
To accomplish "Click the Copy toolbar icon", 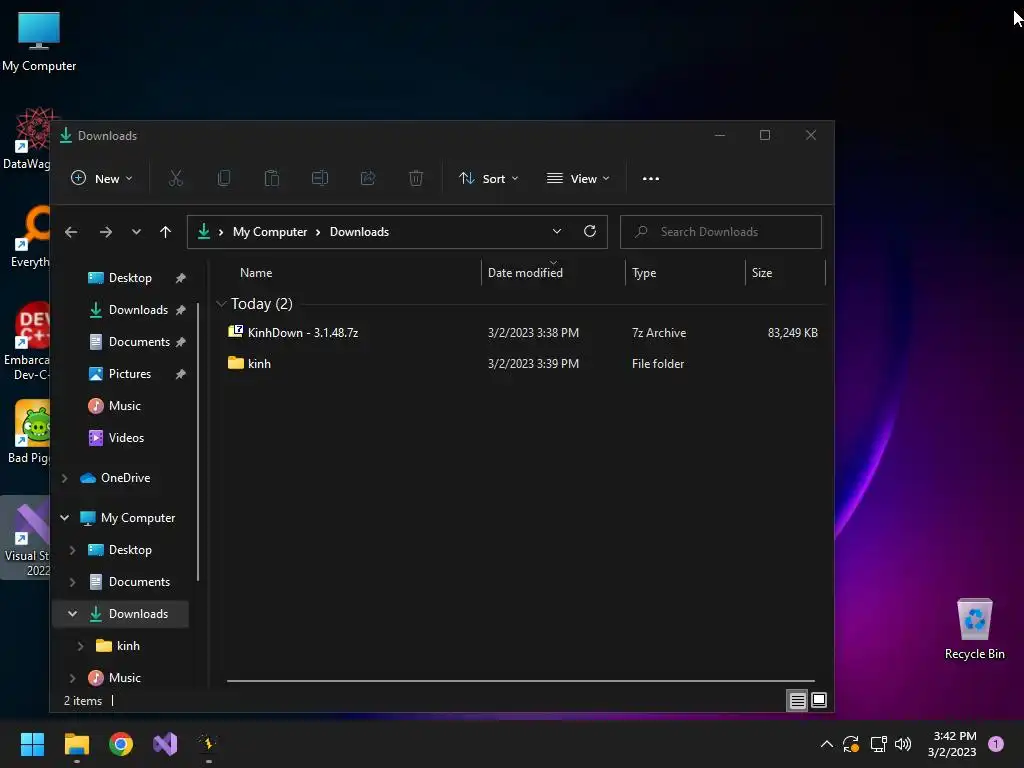I will (x=224, y=178).
